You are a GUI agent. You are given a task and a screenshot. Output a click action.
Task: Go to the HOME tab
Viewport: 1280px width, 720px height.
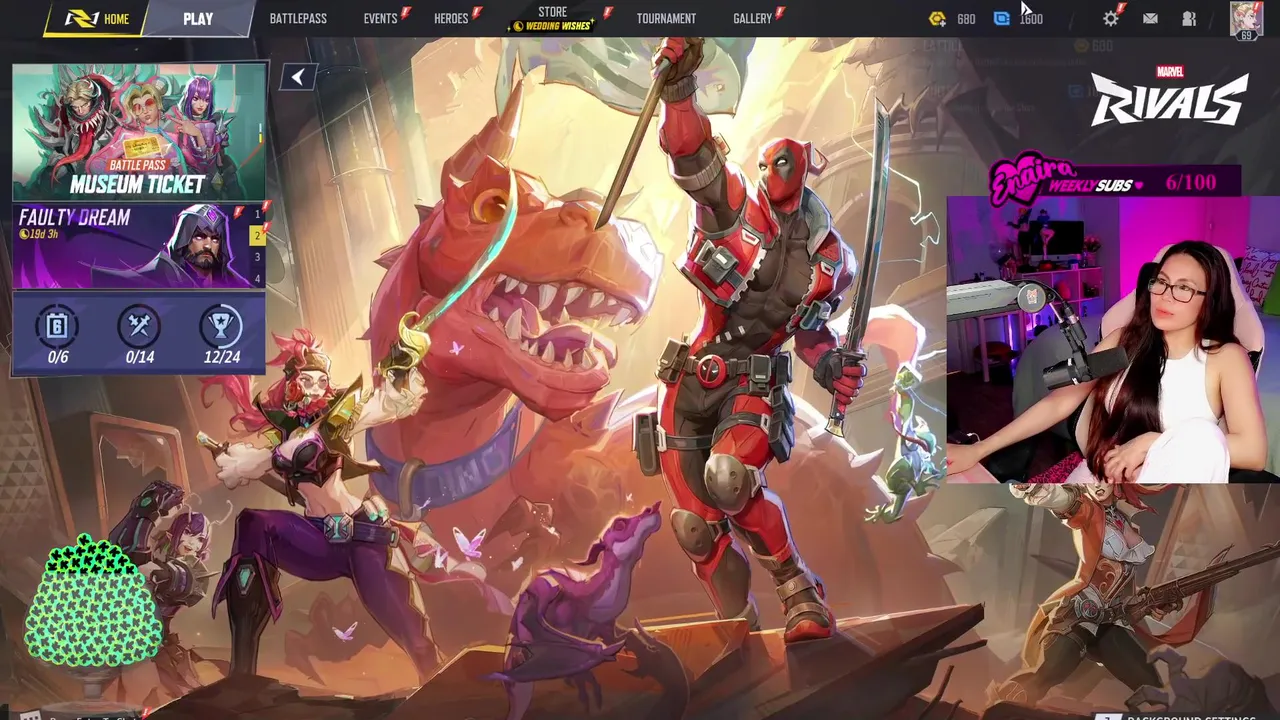click(x=98, y=19)
